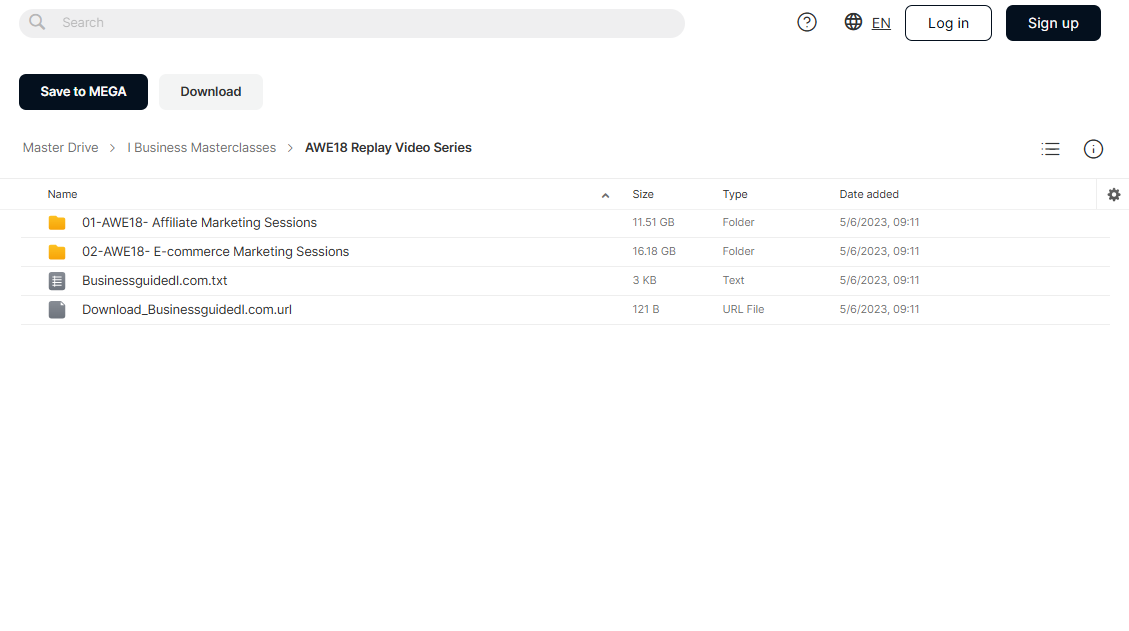Image resolution: width=1129 pixels, height=631 pixels.
Task: Click breadcrumb chevron after Master Drive
Action: tap(112, 148)
